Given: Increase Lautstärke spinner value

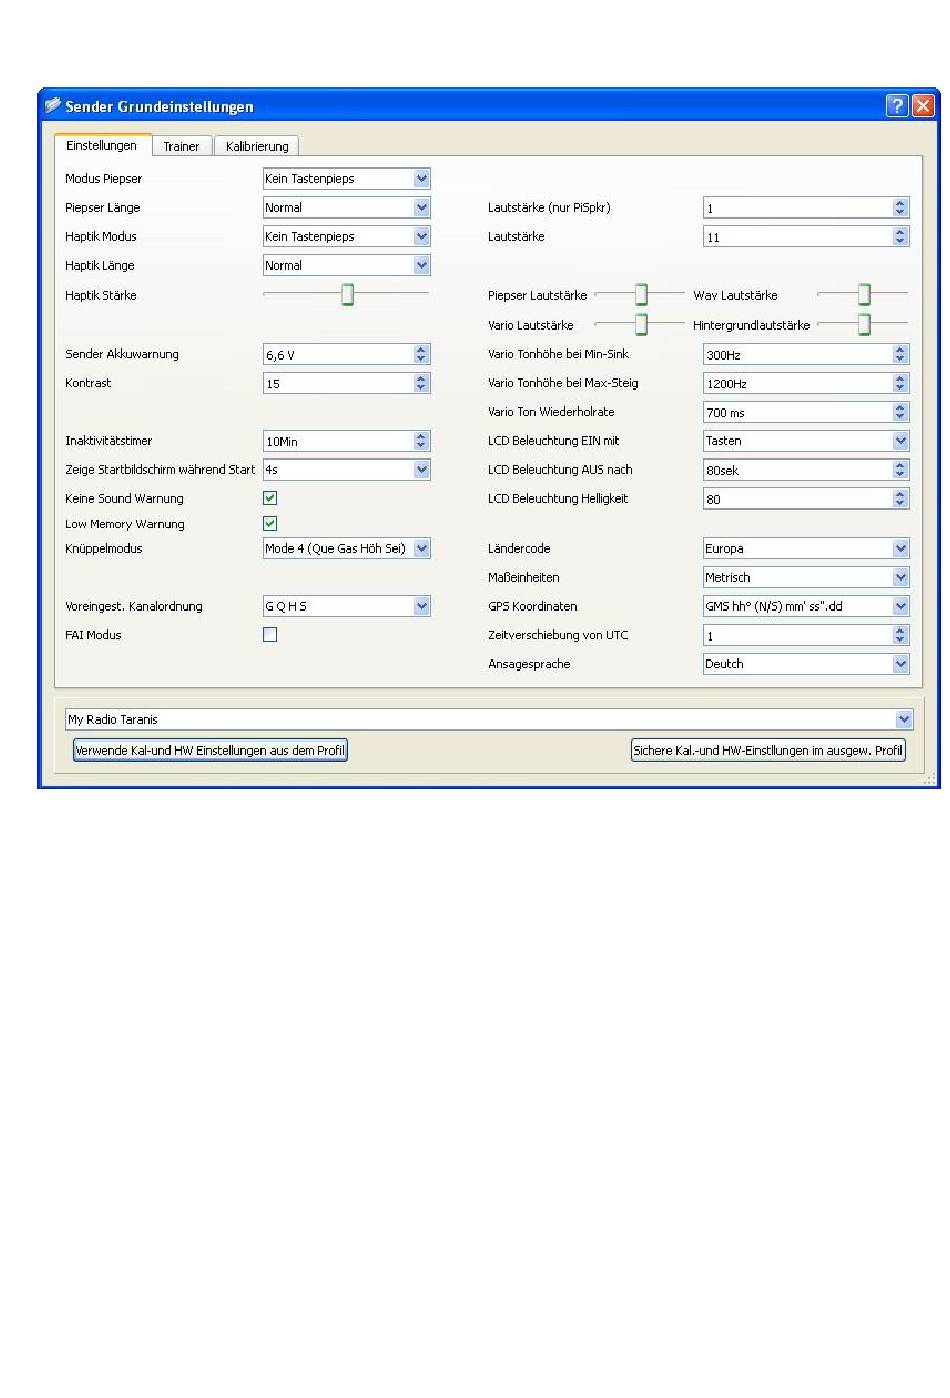Looking at the screenshot, I should click(x=900, y=232).
